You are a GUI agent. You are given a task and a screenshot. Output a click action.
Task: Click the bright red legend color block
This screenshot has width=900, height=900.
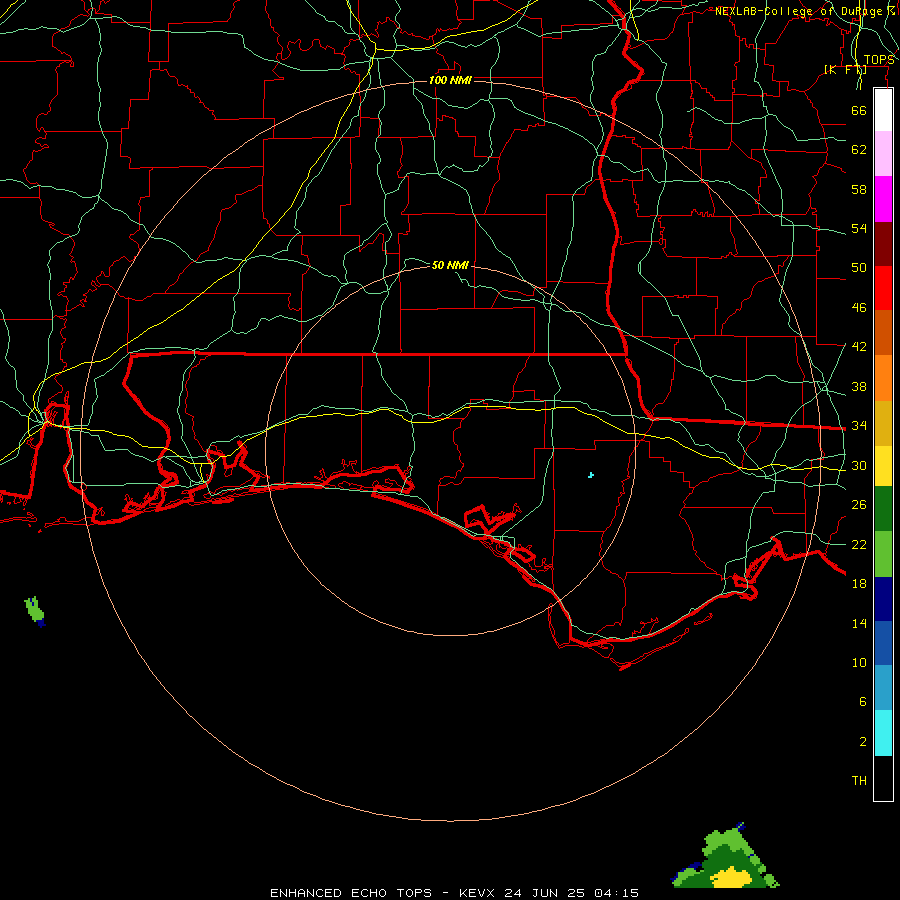(x=883, y=288)
